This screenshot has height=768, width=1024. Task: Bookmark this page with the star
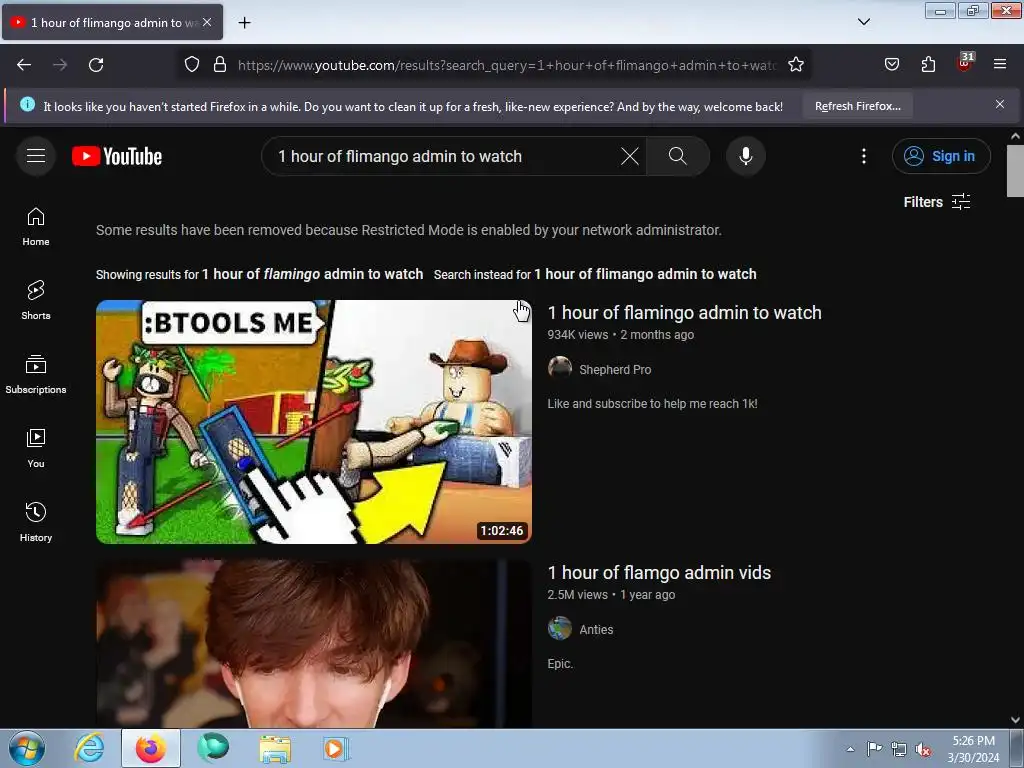coord(795,65)
